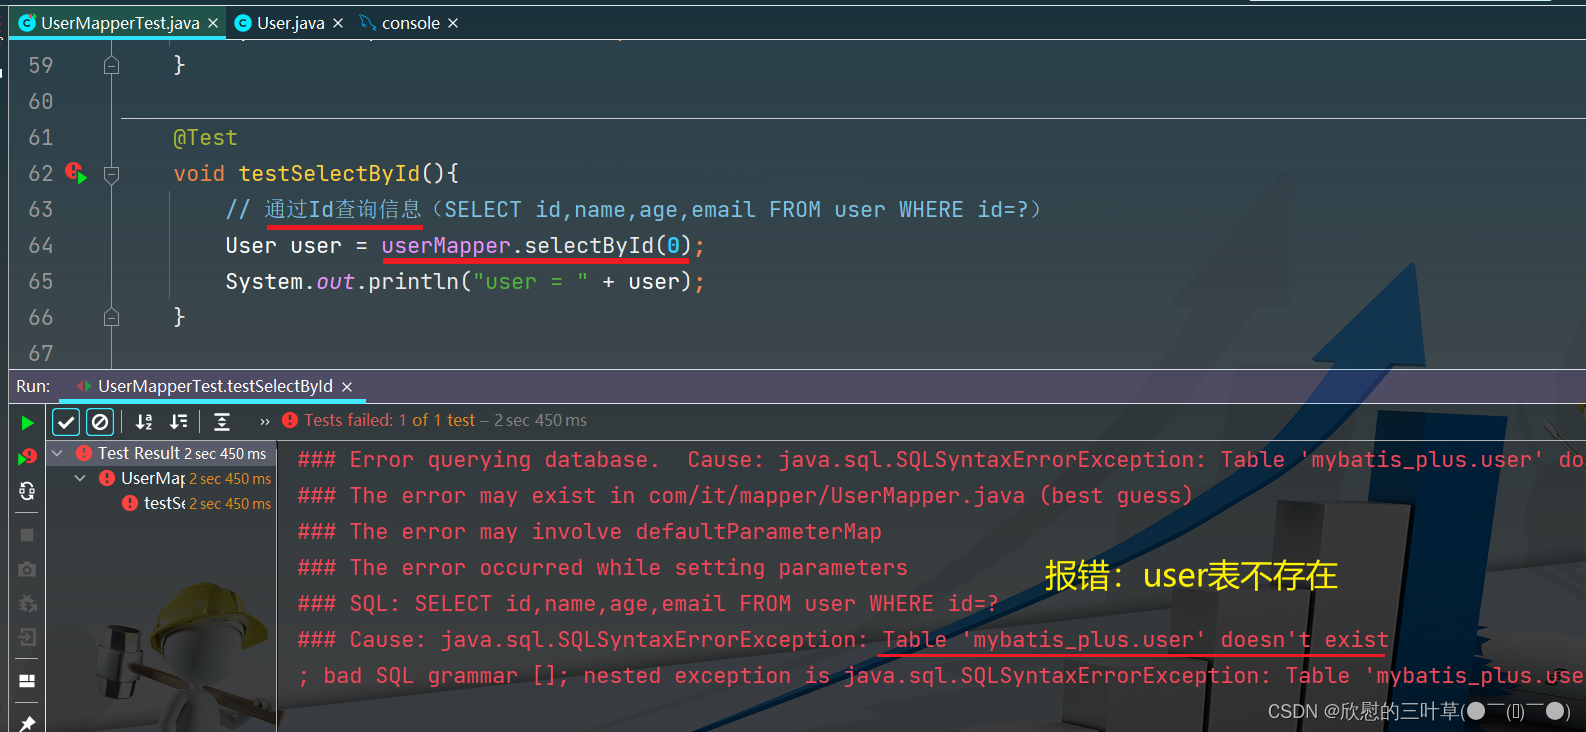Click the failed test icon of UserMap node
Image resolution: width=1586 pixels, height=732 pixels.
107,478
